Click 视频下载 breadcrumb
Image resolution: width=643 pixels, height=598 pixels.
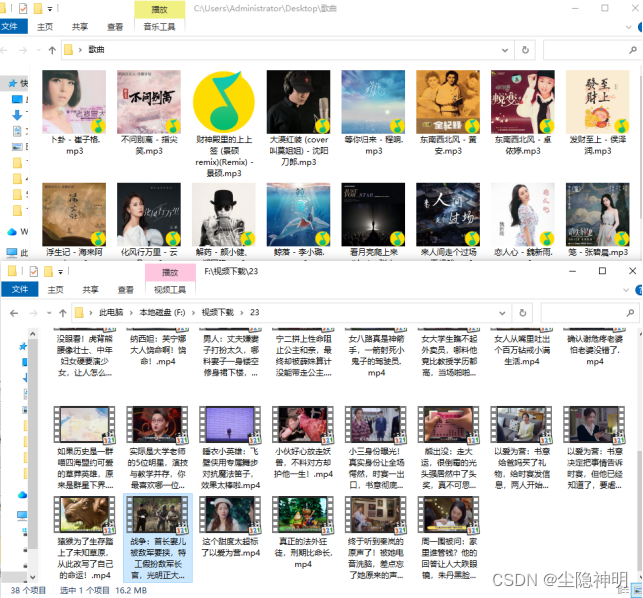click(x=217, y=313)
